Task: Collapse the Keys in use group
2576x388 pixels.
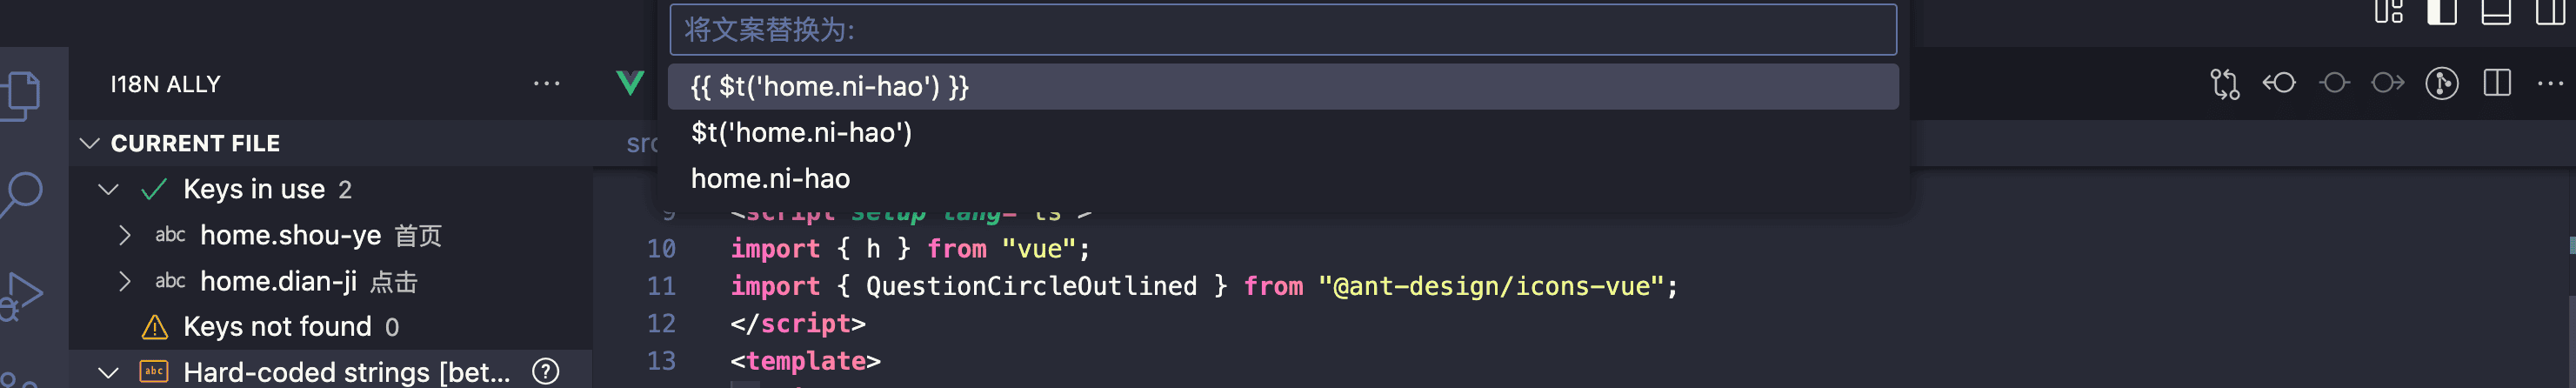Action: click(x=108, y=189)
